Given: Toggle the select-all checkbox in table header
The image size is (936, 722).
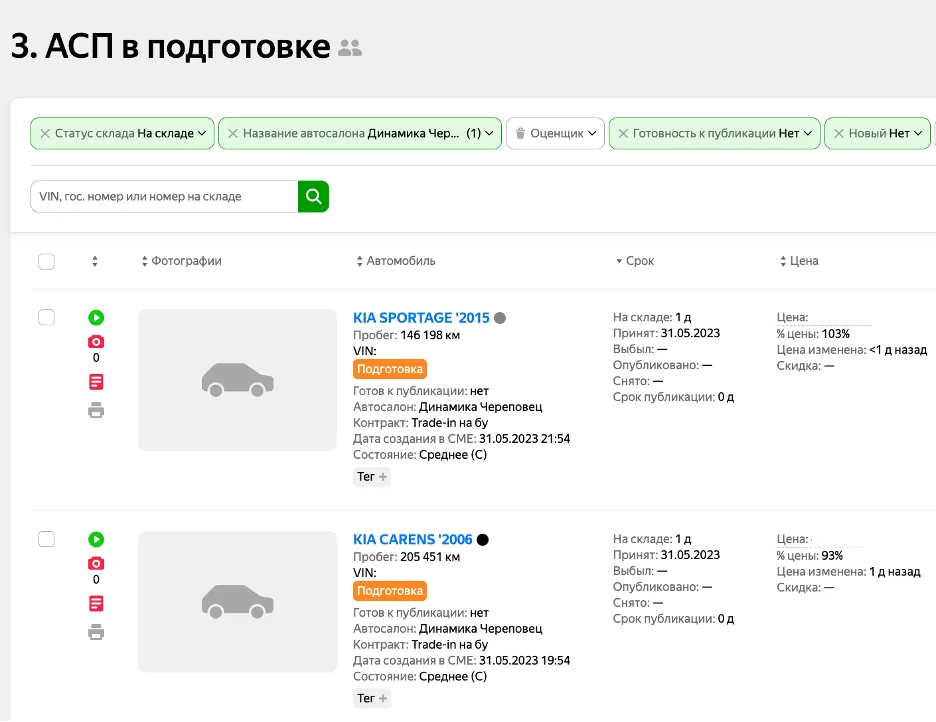Looking at the screenshot, I should (46, 261).
